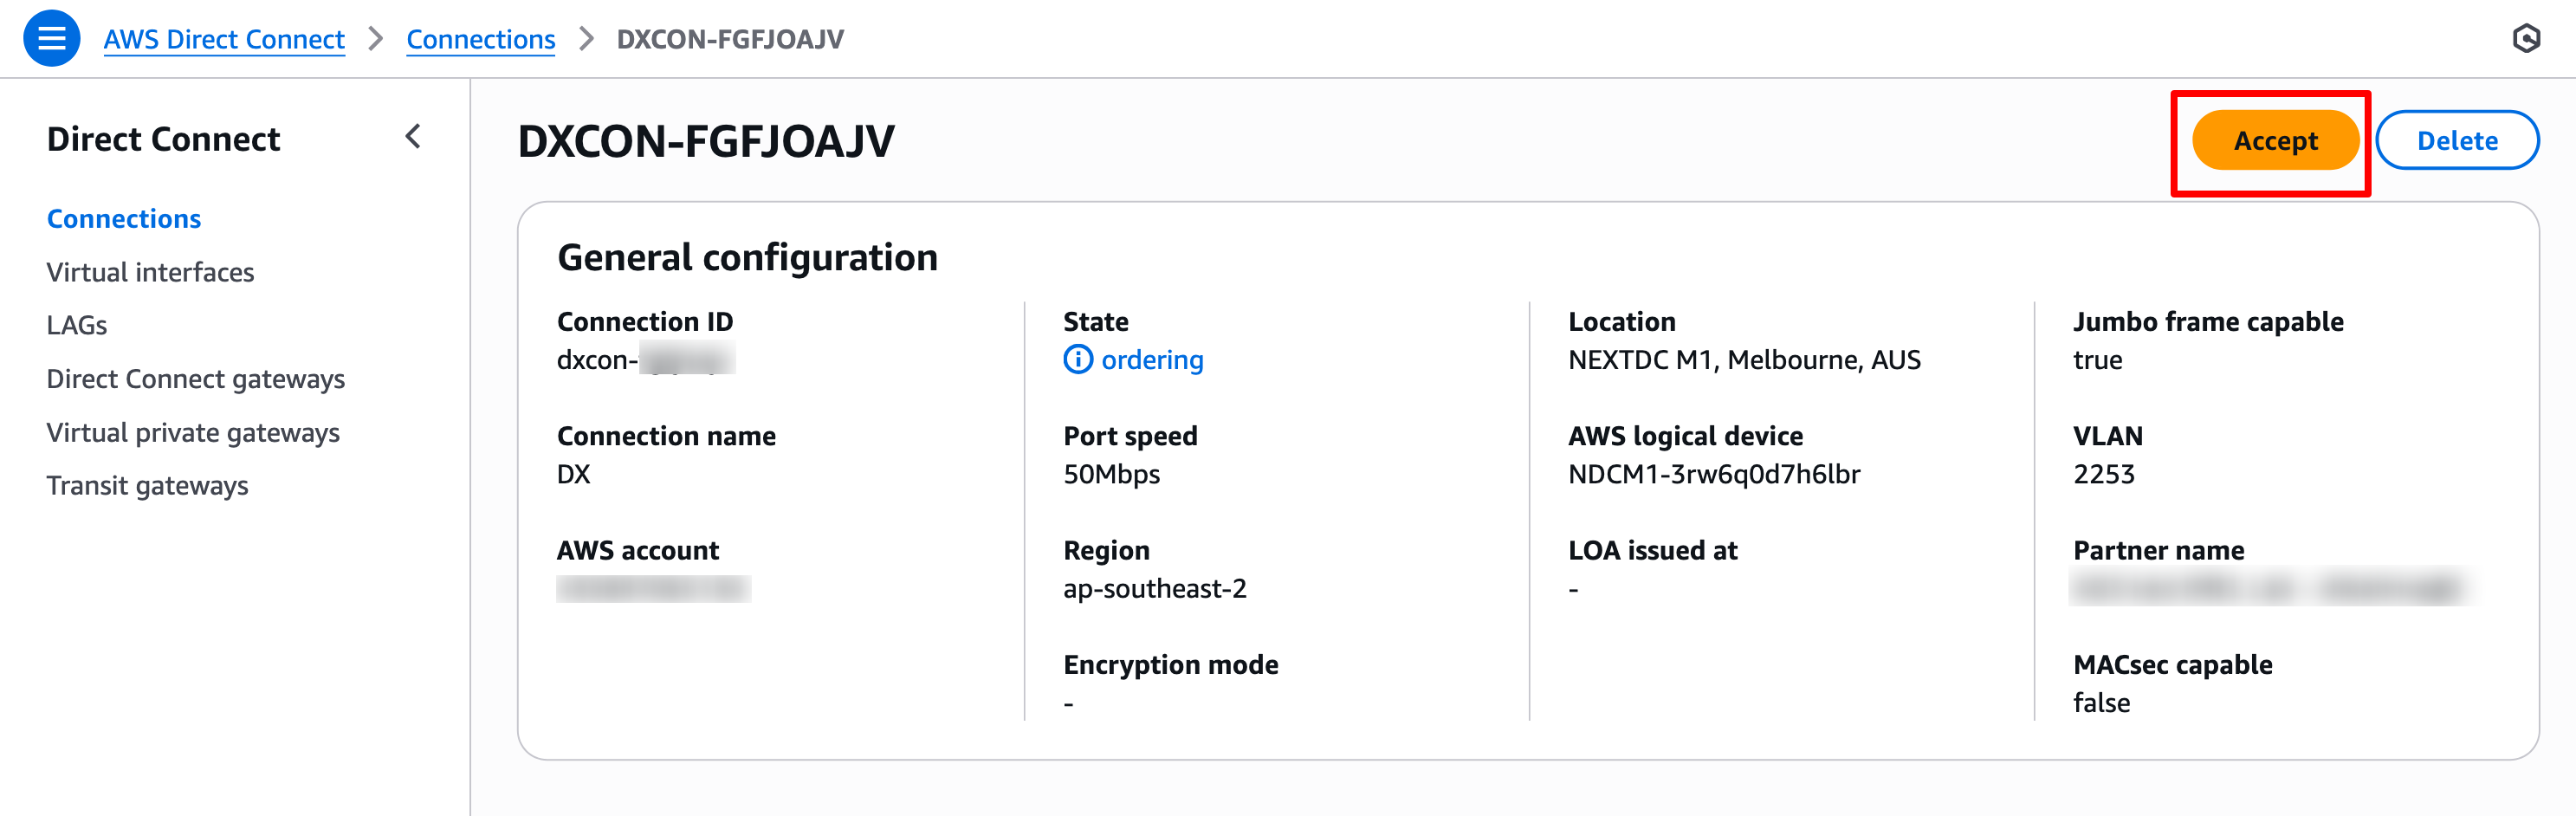Click the info icon beside ordering state
The image size is (2576, 816).
1077,359
